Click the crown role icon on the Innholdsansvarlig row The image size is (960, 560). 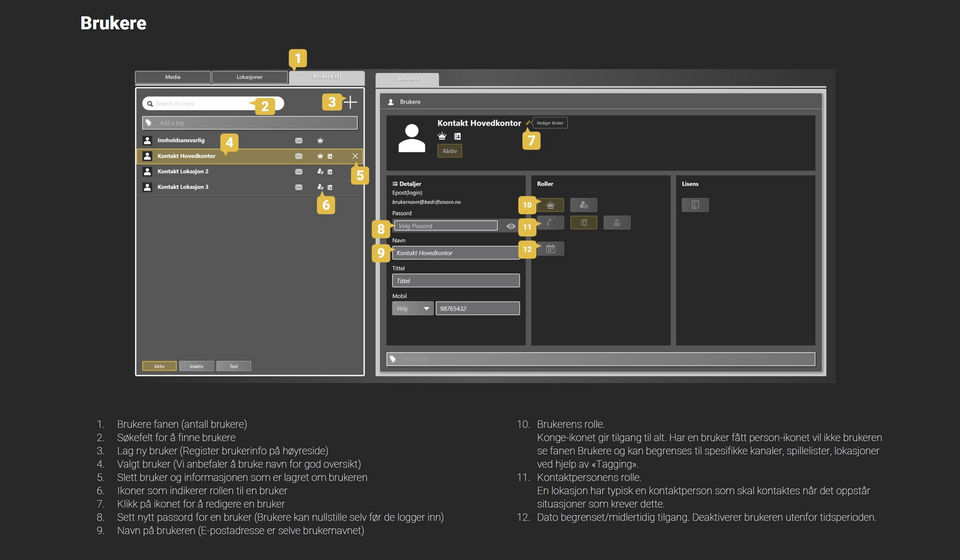(x=320, y=141)
